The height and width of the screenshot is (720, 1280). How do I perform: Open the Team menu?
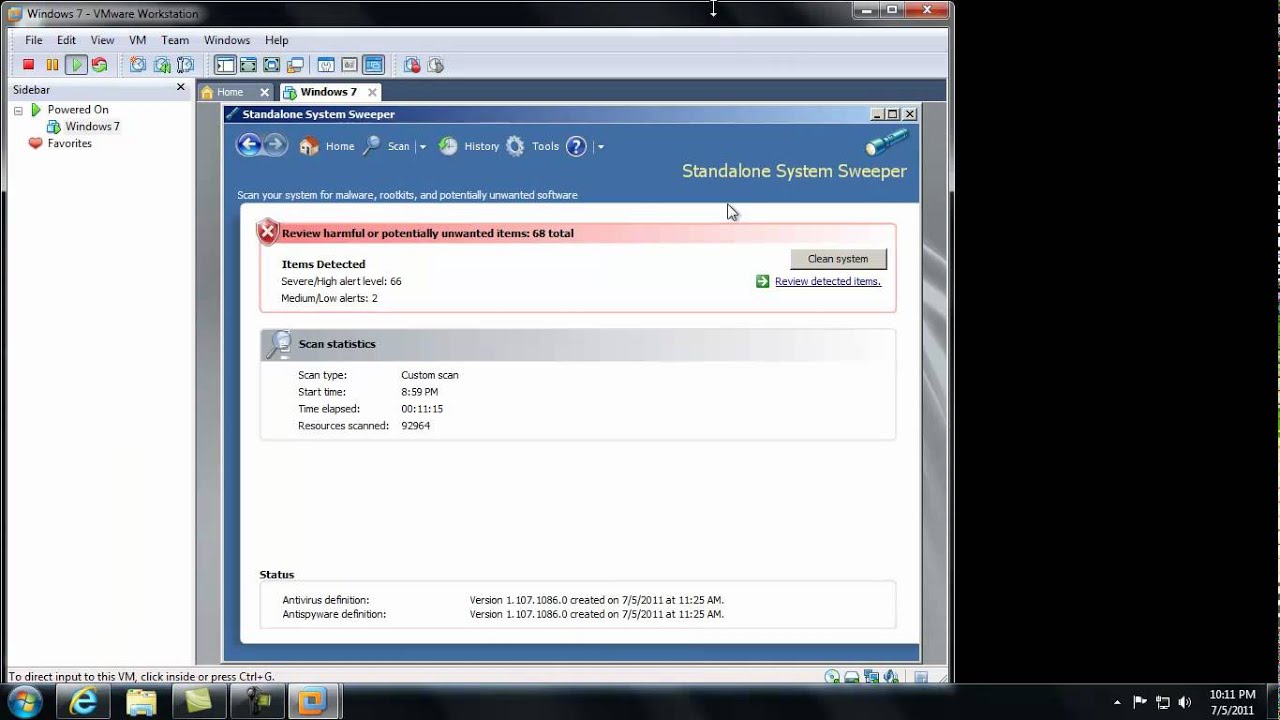click(x=175, y=40)
